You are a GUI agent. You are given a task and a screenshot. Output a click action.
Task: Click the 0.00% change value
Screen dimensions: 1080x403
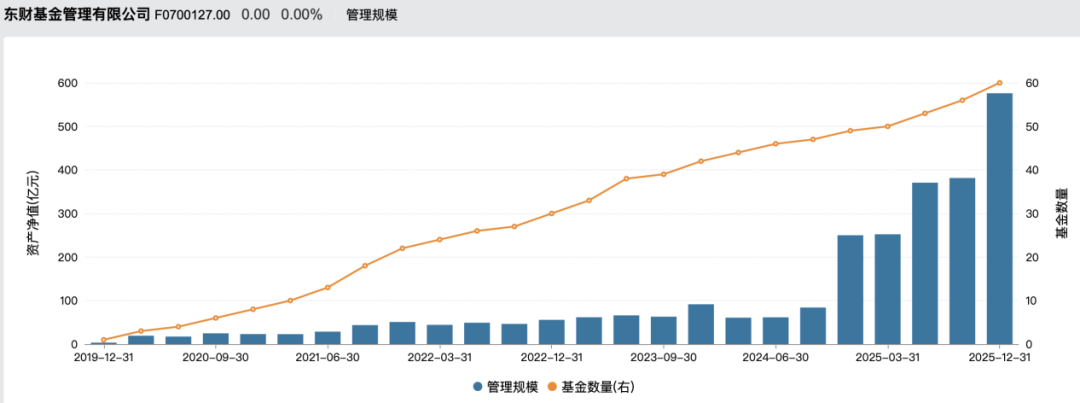pos(301,15)
